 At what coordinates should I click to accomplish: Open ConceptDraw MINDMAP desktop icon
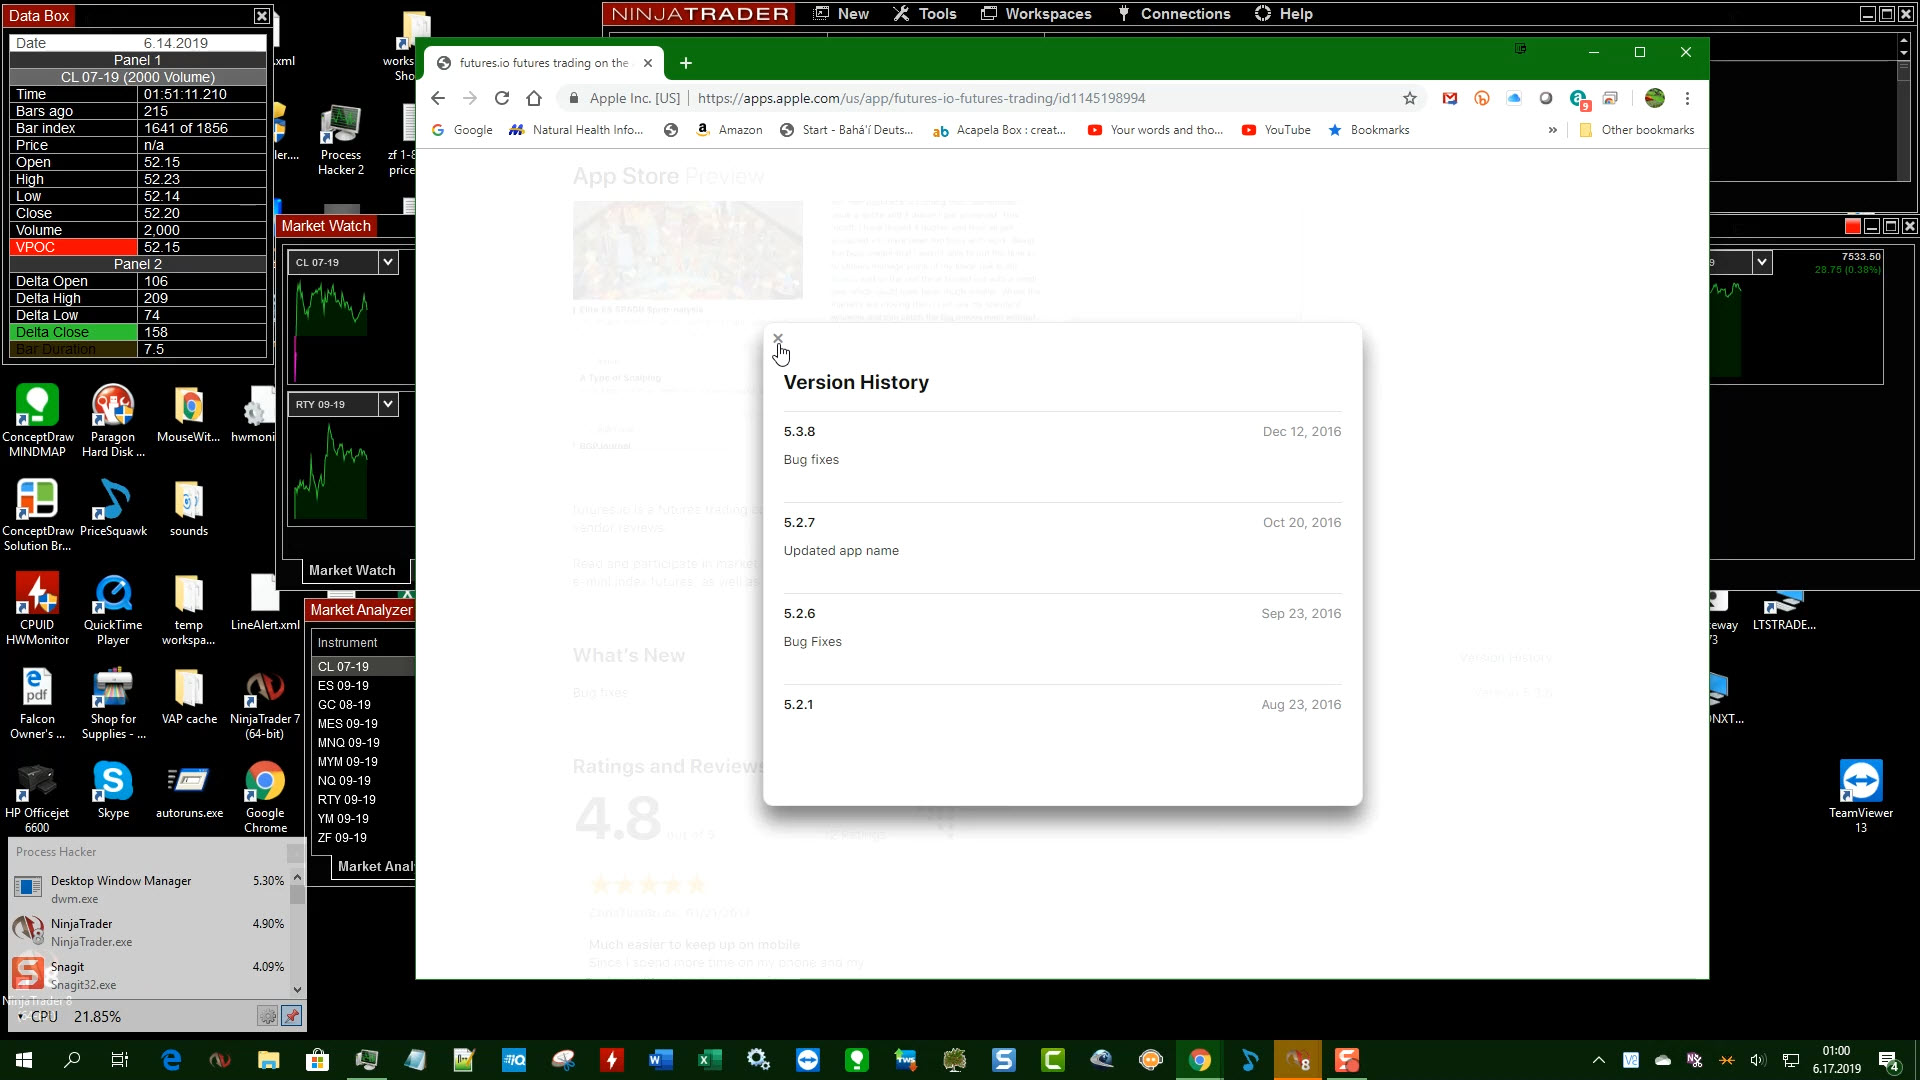coord(37,421)
